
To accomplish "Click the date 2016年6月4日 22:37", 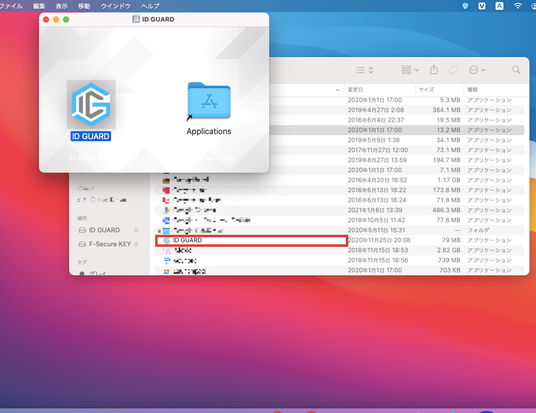I will (376, 120).
